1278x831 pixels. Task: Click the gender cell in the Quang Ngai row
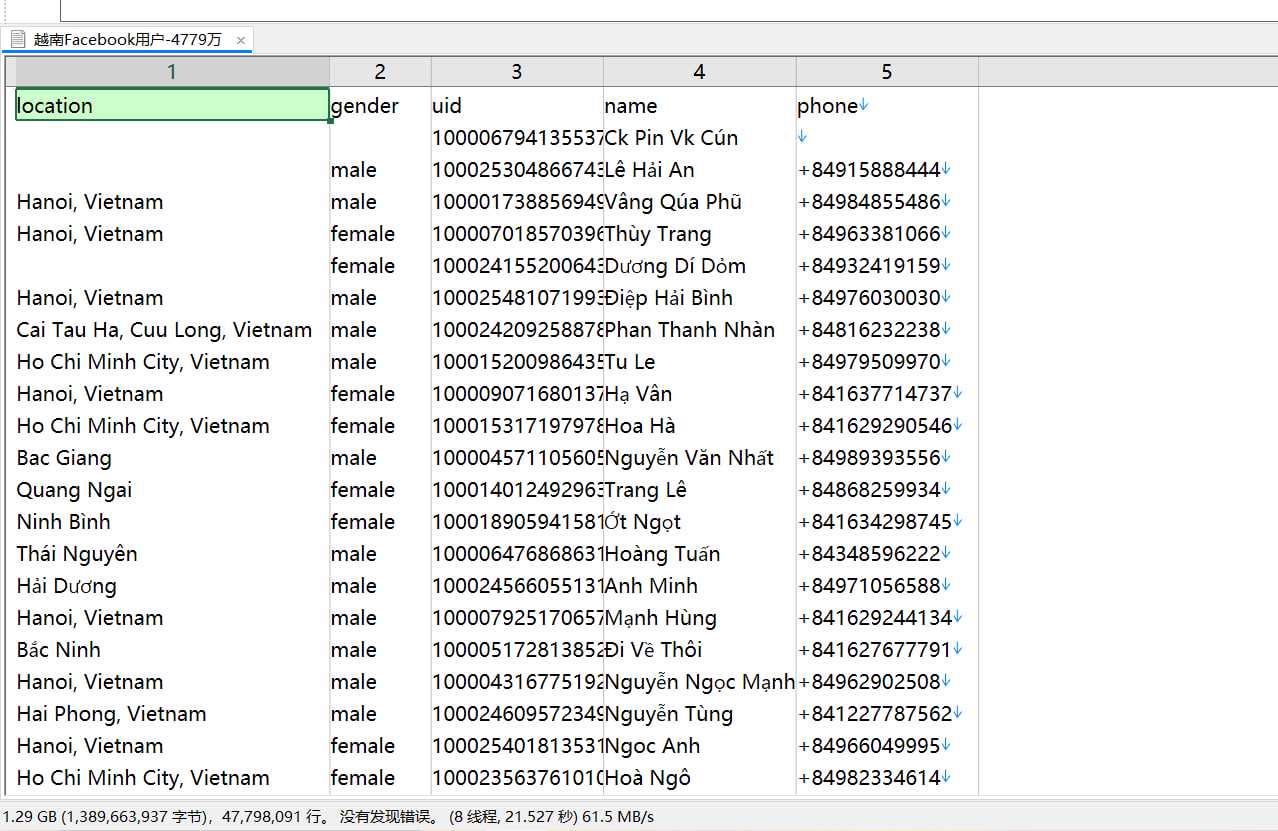(x=380, y=490)
